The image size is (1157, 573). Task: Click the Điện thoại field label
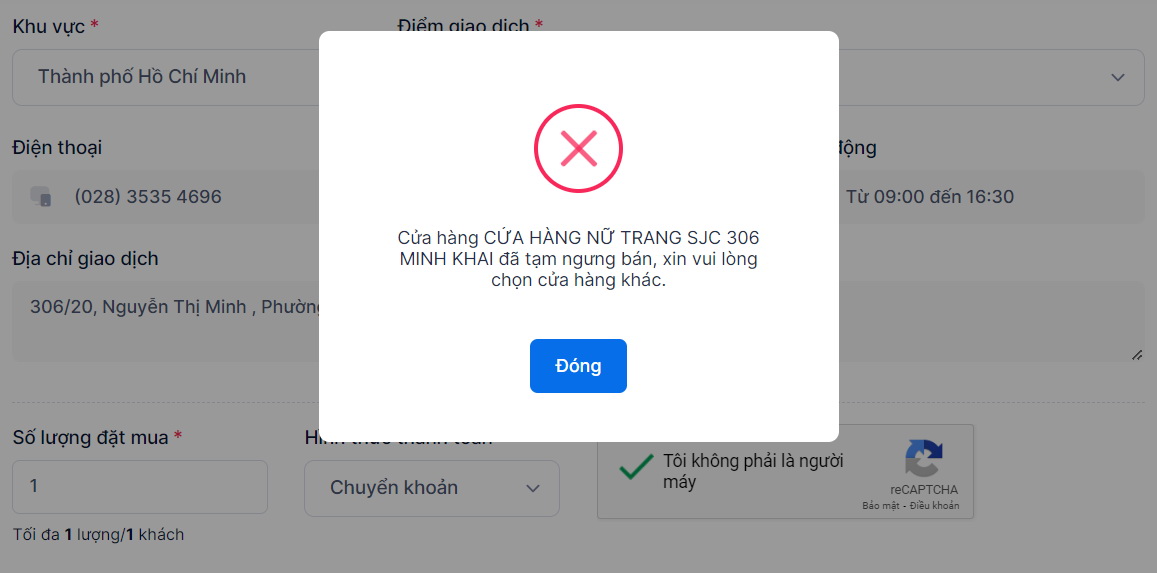58,147
